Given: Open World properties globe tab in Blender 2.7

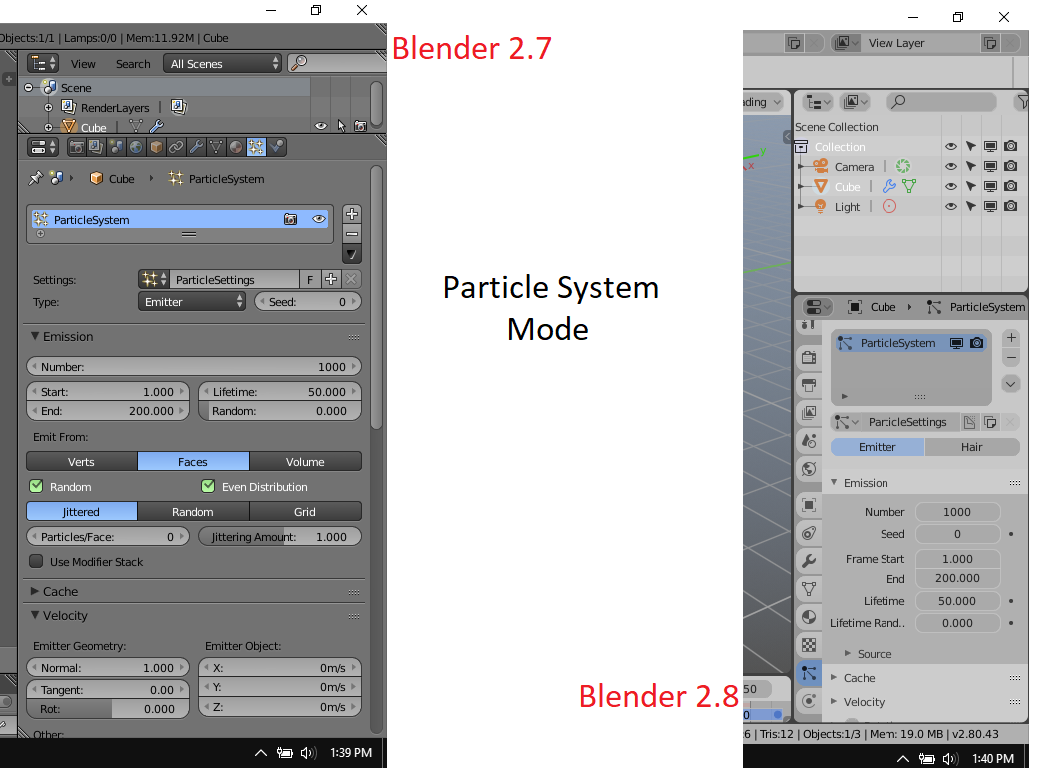Looking at the screenshot, I should [x=136, y=147].
